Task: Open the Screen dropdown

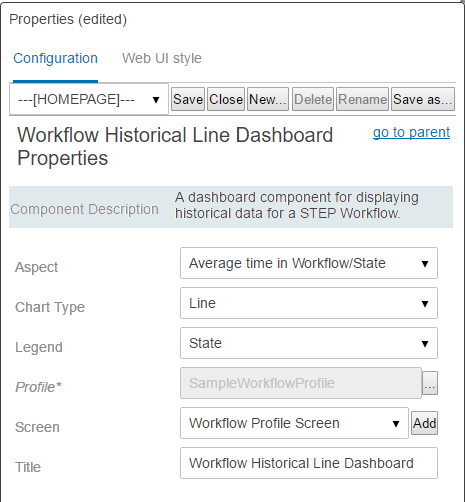Action: click(294, 423)
